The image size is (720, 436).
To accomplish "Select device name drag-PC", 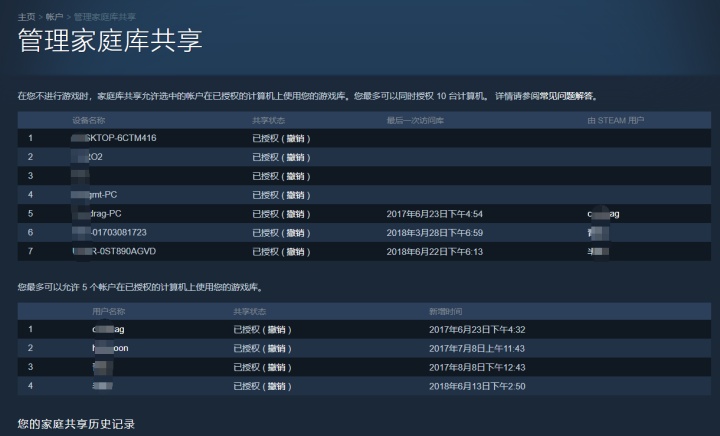I will tap(97, 213).
